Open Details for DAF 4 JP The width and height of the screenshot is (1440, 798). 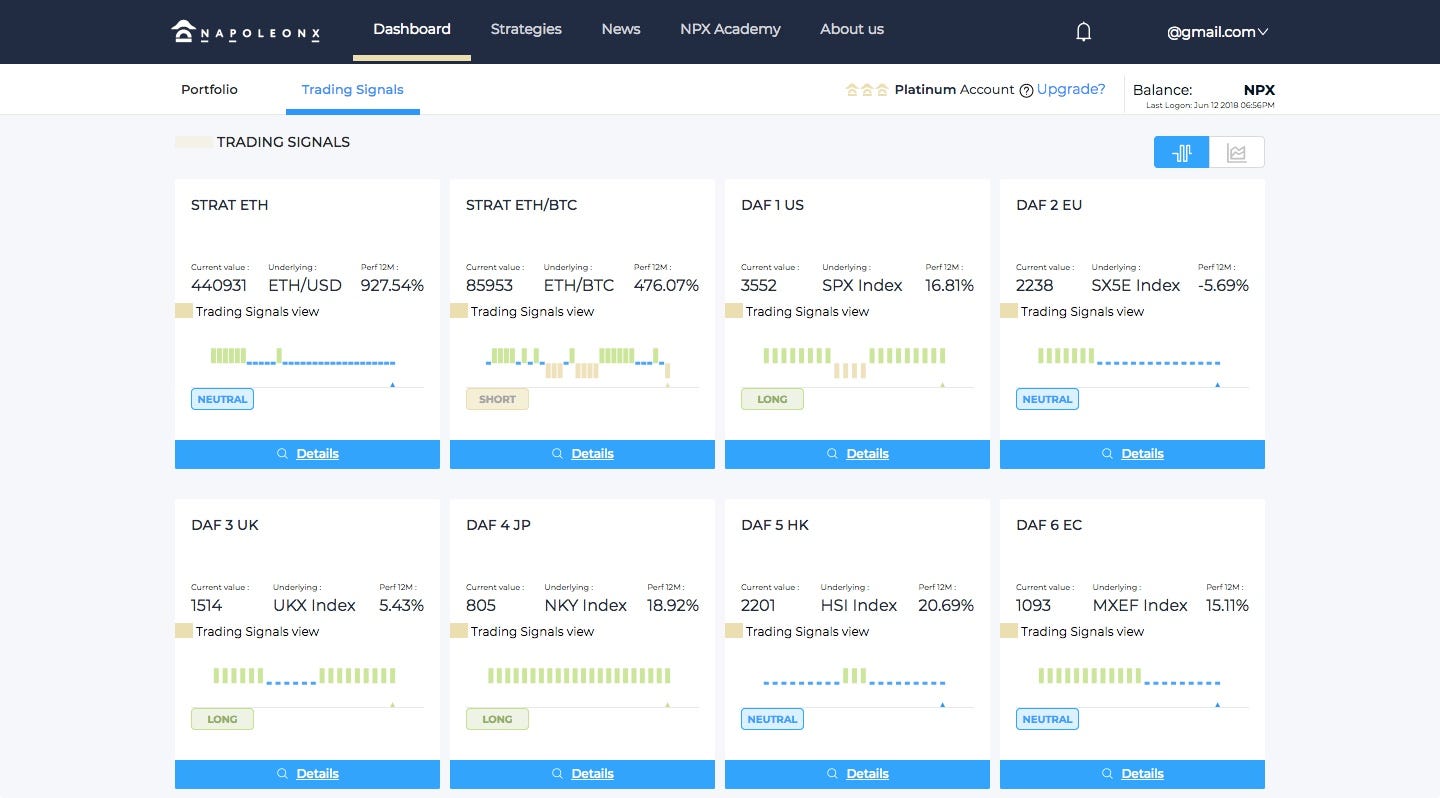582,774
